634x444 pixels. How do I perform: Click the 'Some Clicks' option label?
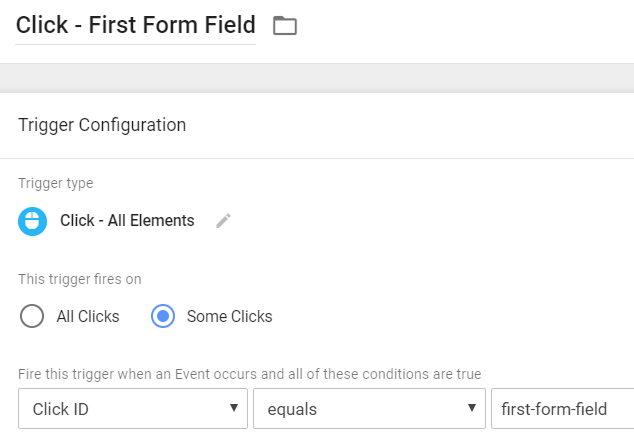229,316
